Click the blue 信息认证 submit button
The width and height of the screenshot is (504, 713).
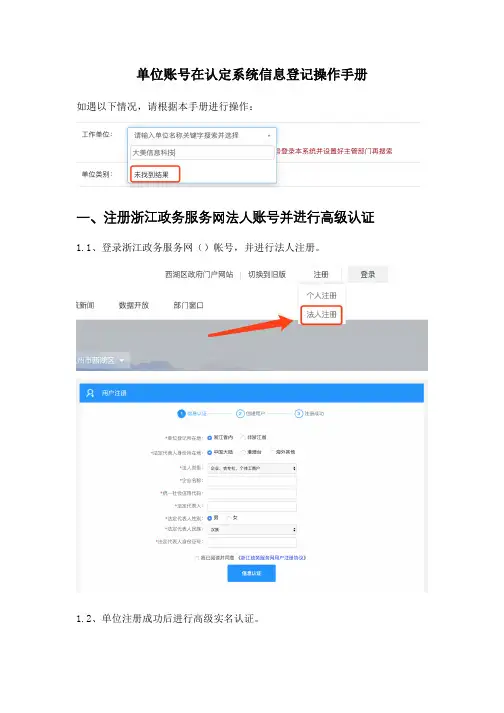click(252, 573)
